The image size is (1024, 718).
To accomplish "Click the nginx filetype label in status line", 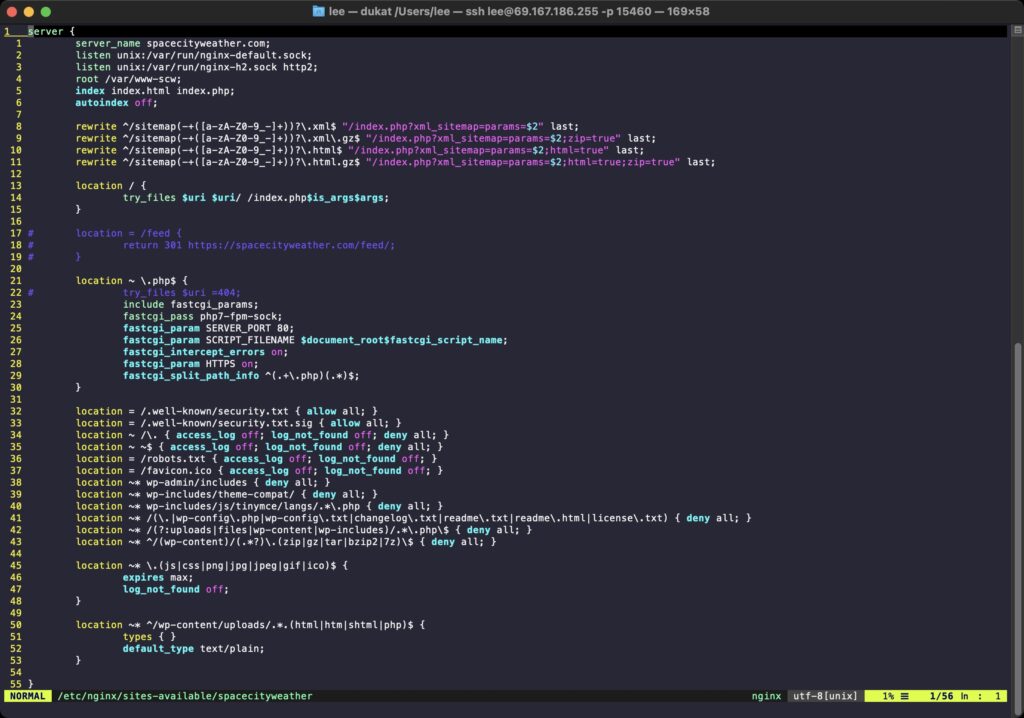I will point(767,696).
